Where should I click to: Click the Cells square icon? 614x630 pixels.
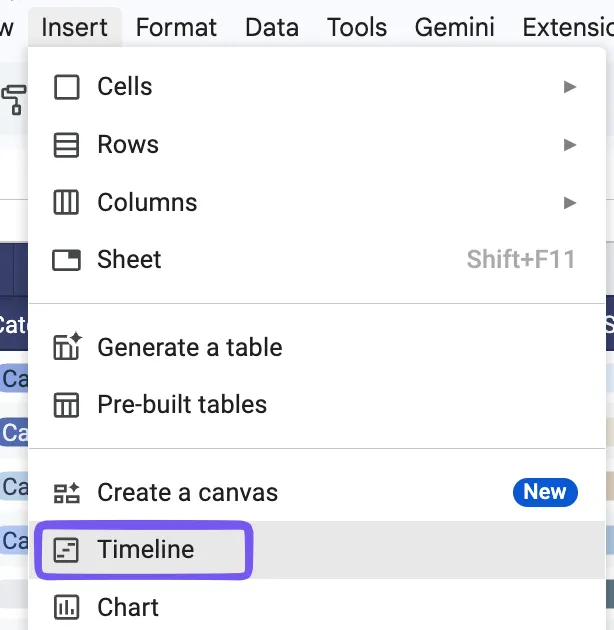[66, 87]
